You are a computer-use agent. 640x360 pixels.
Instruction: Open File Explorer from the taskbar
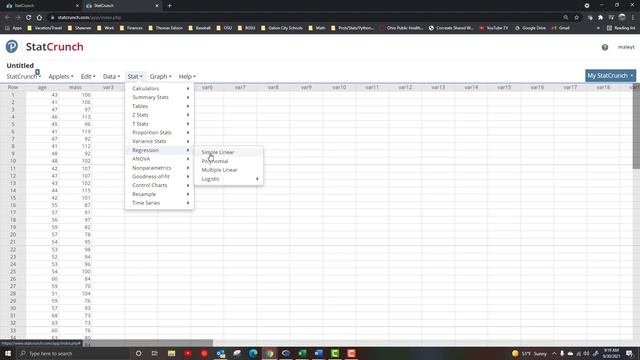pyautogui.click(x=171, y=353)
